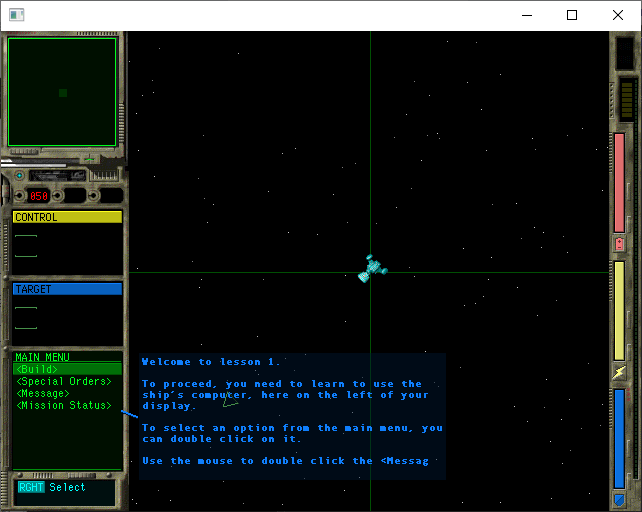Click the empty middle readout display
The image size is (642, 512).
point(75,196)
